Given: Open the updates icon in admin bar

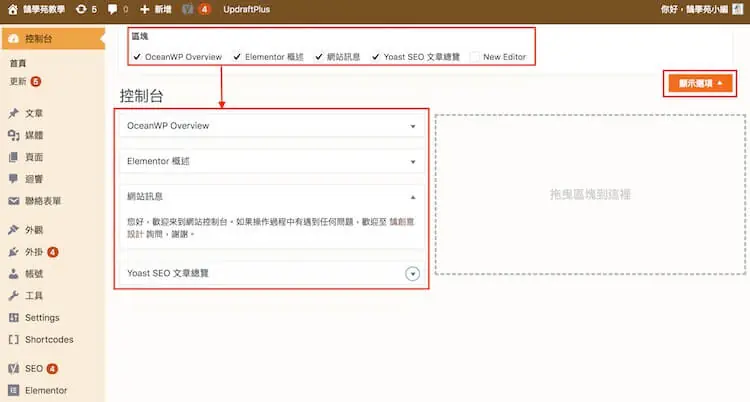Looking at the screenshot, I should (81, 9).
